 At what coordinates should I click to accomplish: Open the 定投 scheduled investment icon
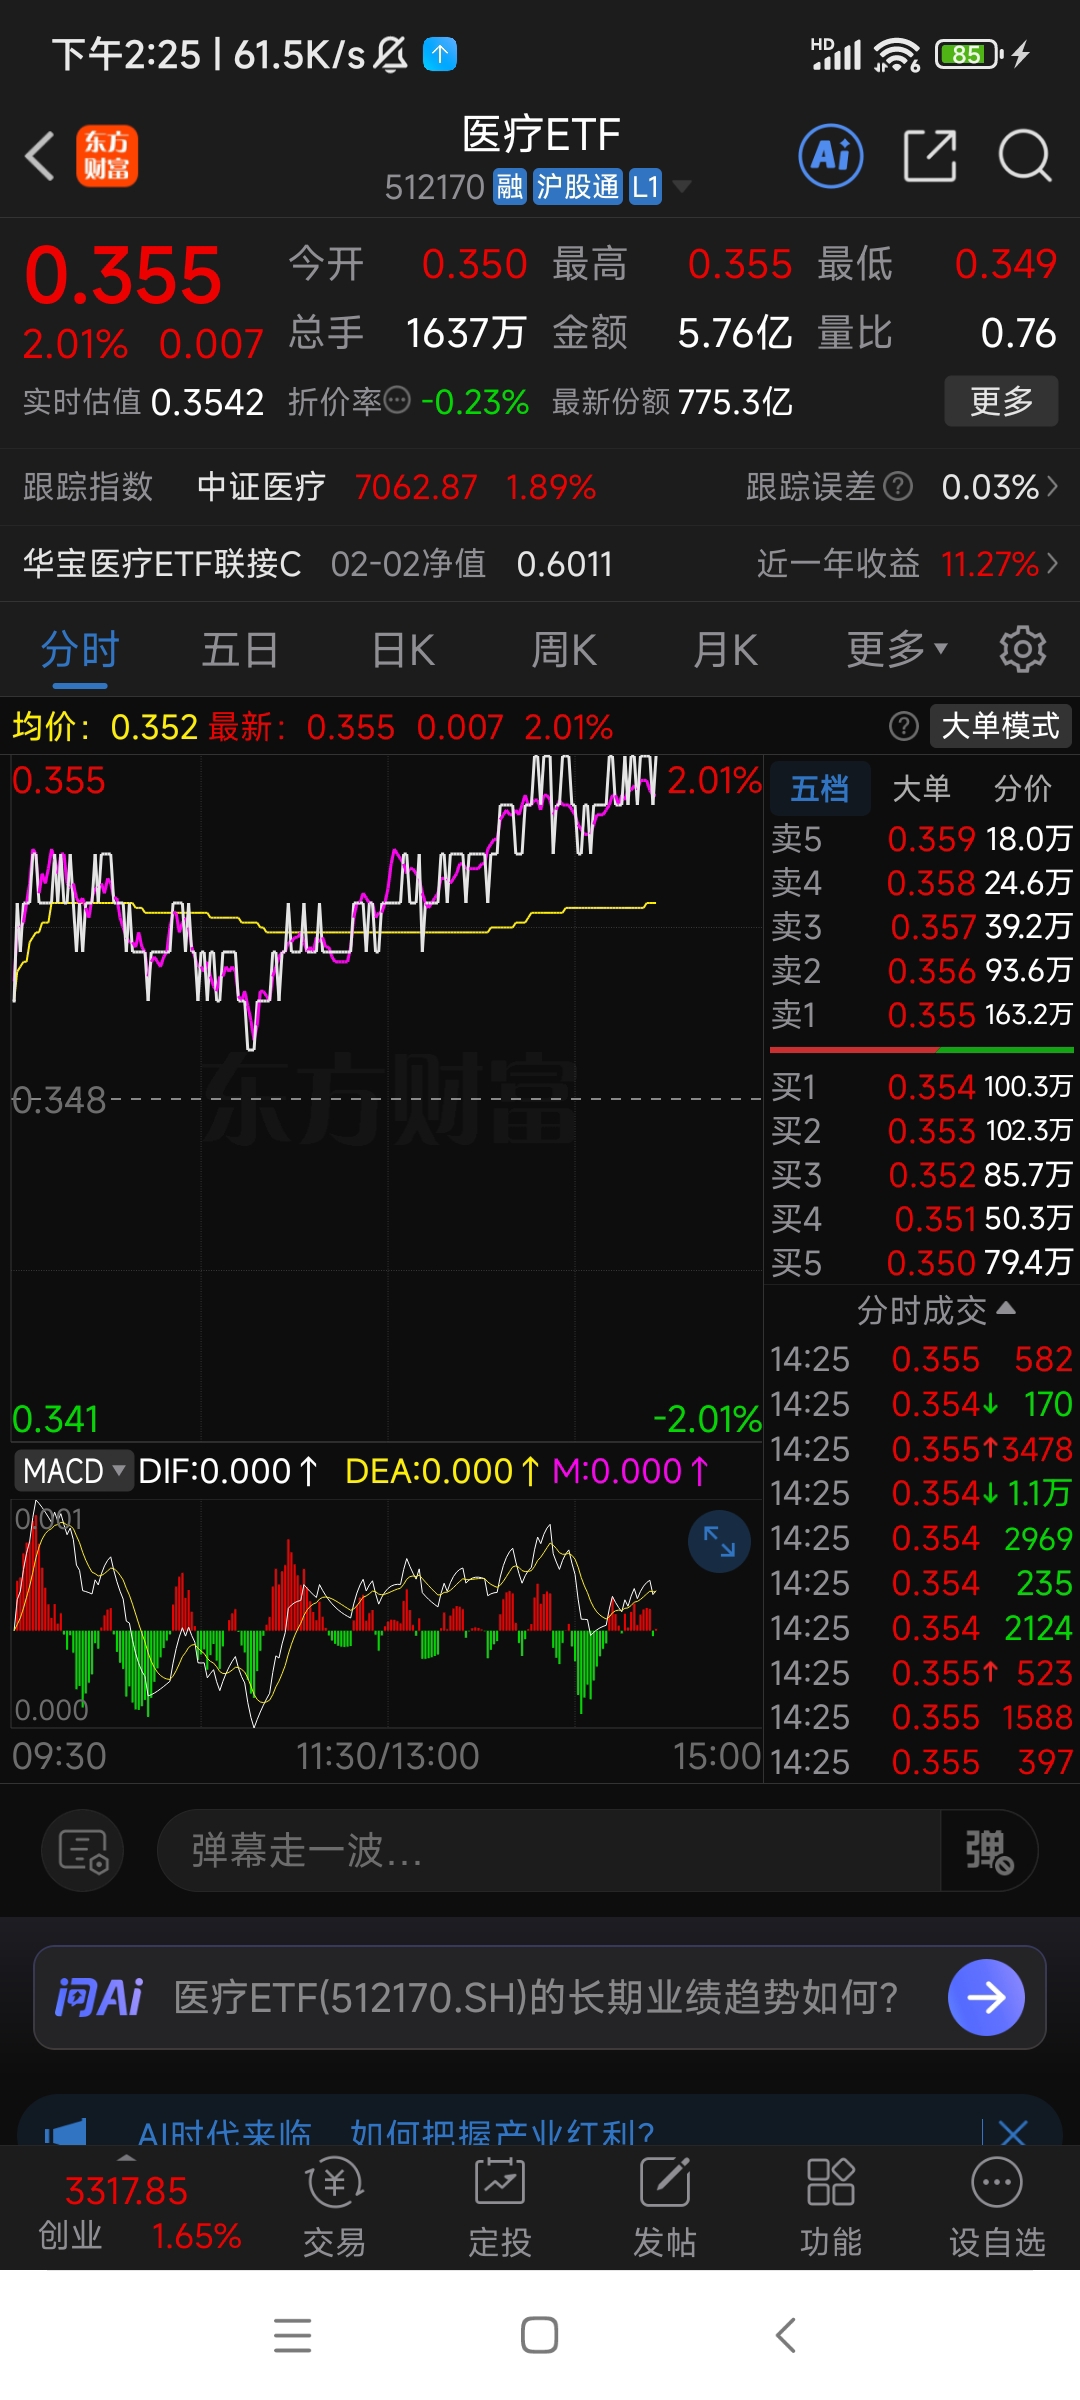click(x=499, y=2207)
